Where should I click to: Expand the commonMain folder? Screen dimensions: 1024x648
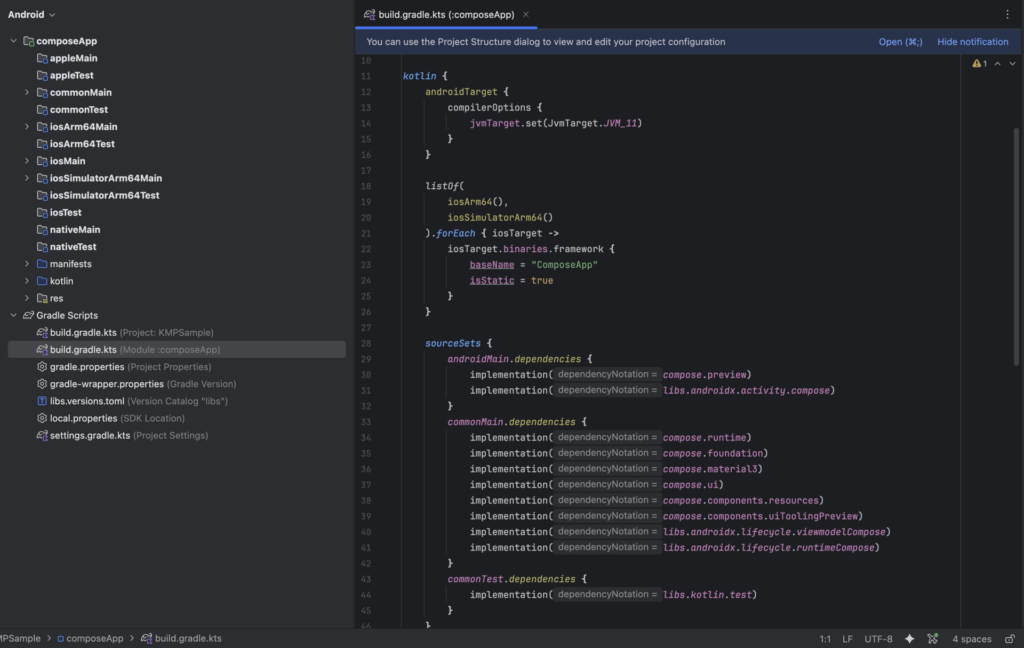28,93
